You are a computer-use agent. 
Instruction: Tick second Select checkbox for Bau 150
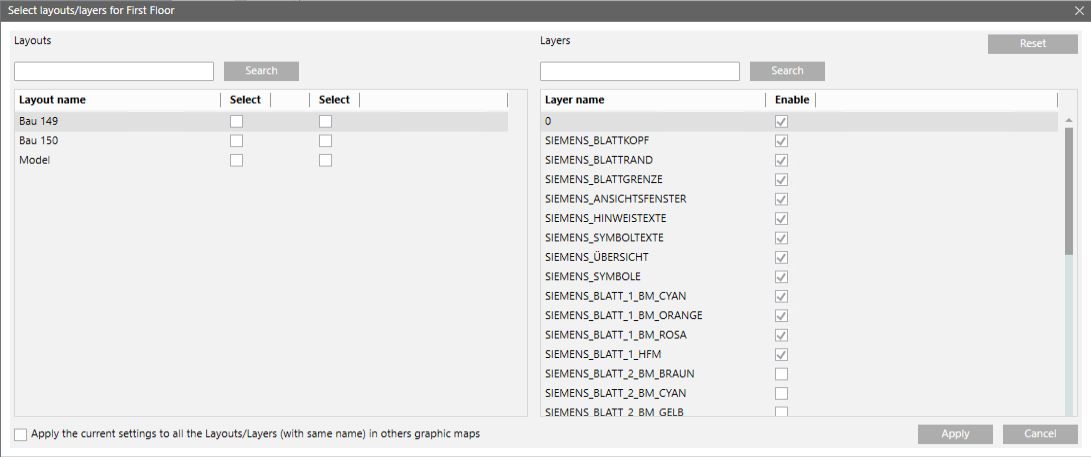(x=326, y=141)
